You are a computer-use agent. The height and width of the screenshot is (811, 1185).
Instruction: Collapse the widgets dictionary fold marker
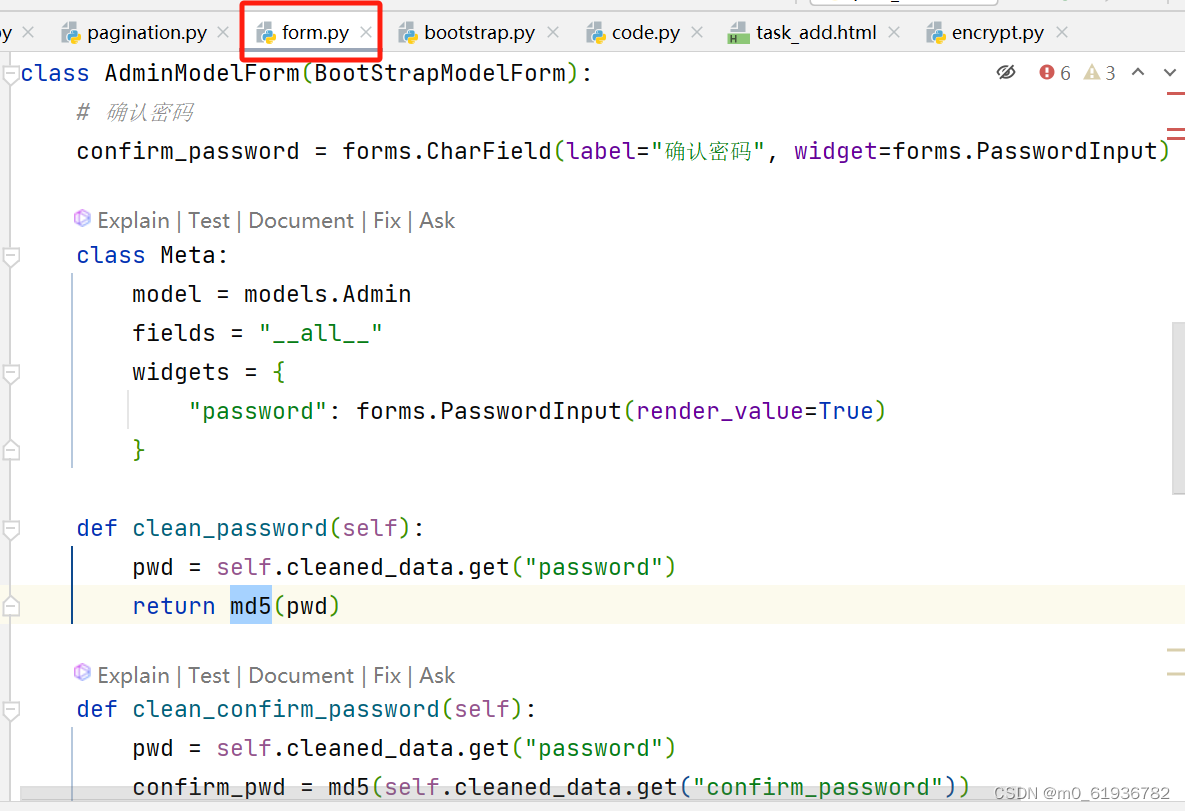[11, 371]
